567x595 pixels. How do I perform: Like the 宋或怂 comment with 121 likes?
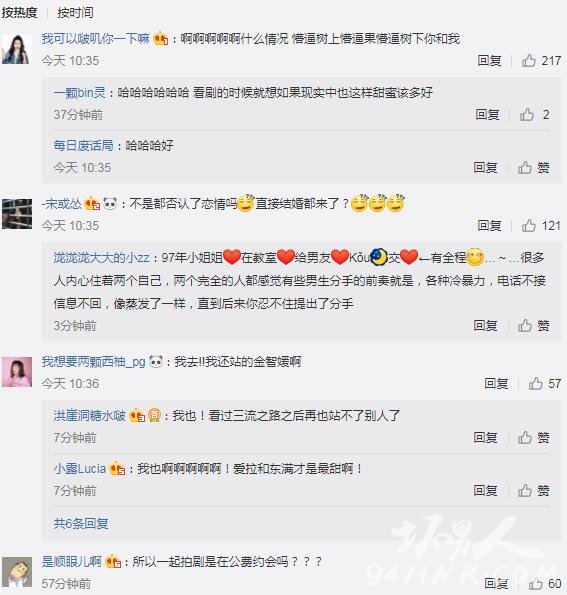coord(541,226)
